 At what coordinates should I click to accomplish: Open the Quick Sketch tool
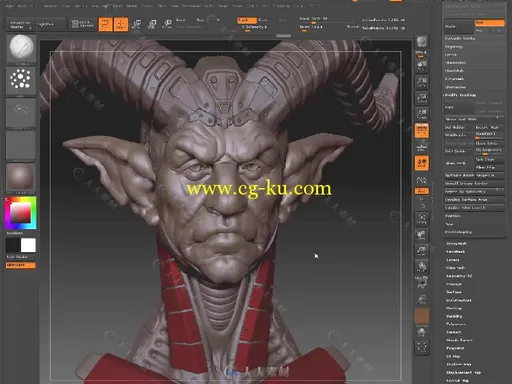82,24
